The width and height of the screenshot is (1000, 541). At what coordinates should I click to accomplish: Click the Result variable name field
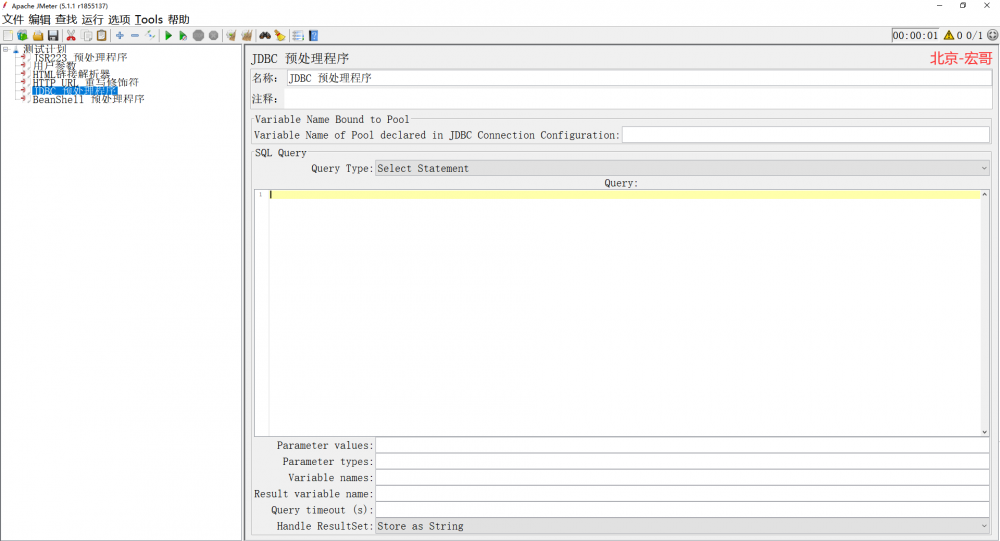pyautogui.click(x=682, y=494)
